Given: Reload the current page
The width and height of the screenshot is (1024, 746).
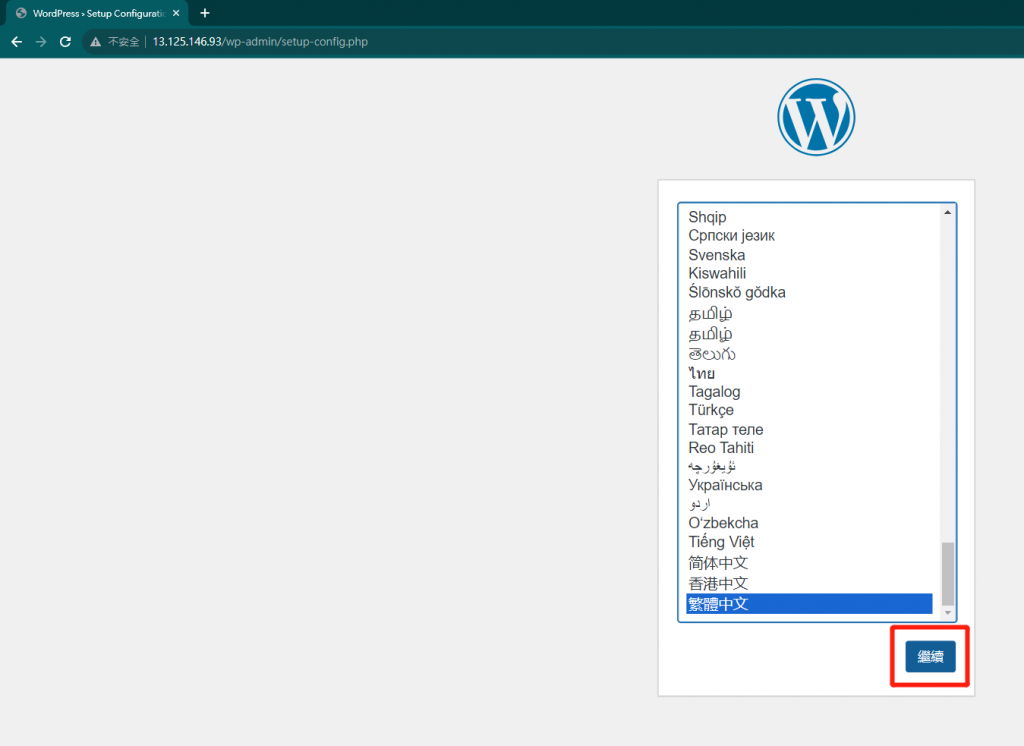Looking at the screenshot, I should tap(65, 42).
